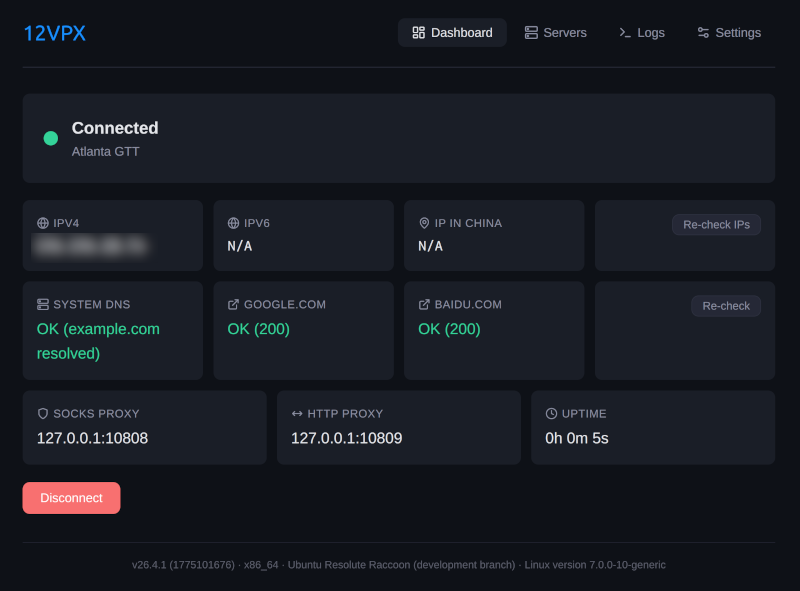800x591 pixels.
Task: Go to the Settings tab
Action: coord(729,33)
